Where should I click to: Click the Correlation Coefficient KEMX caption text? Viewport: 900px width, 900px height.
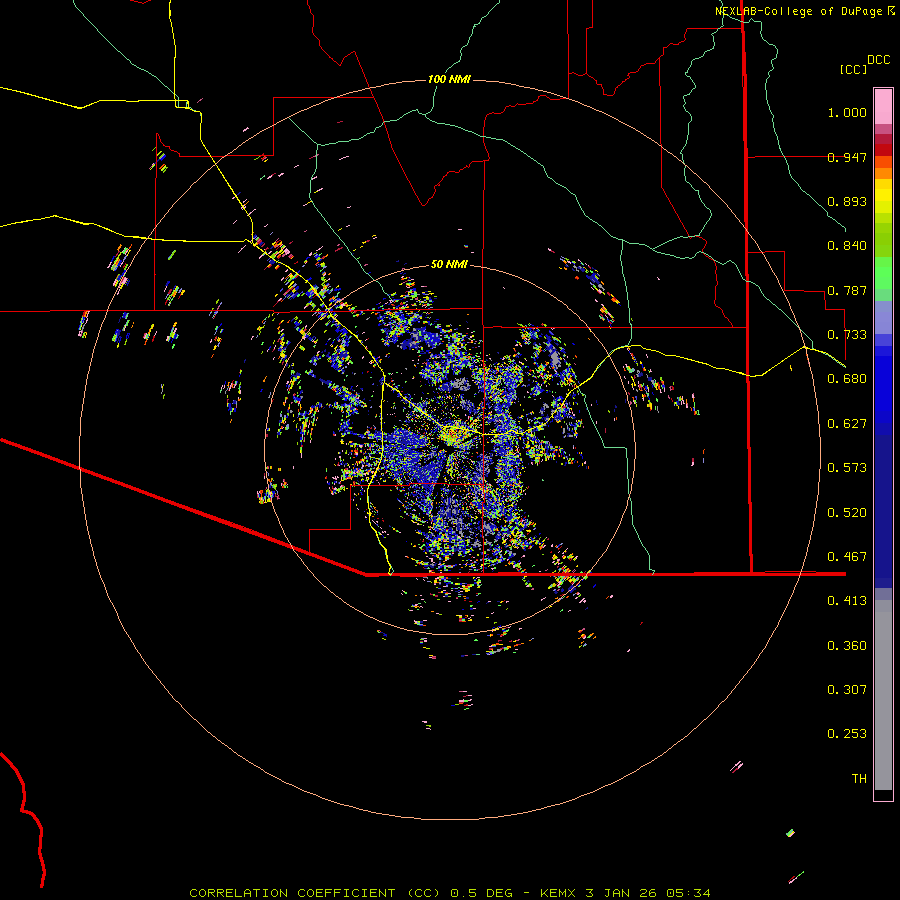450,893
